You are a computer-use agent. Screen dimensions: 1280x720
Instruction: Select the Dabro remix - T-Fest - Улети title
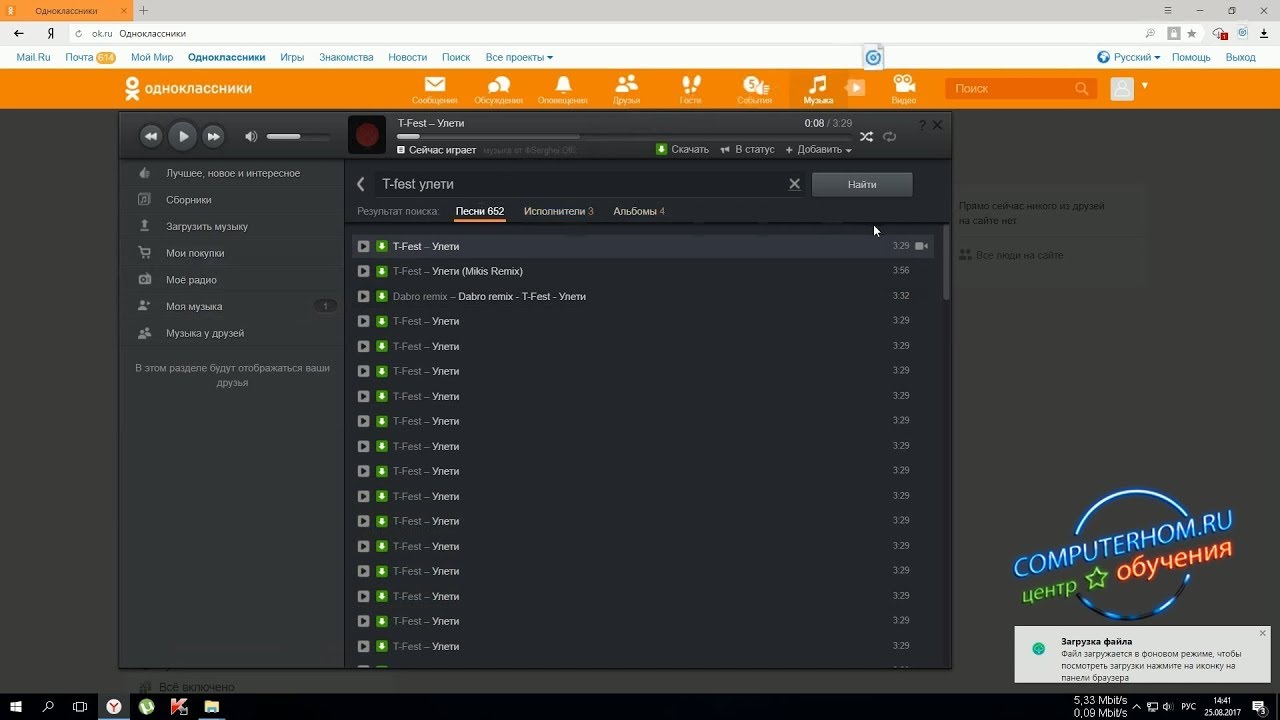522,296
